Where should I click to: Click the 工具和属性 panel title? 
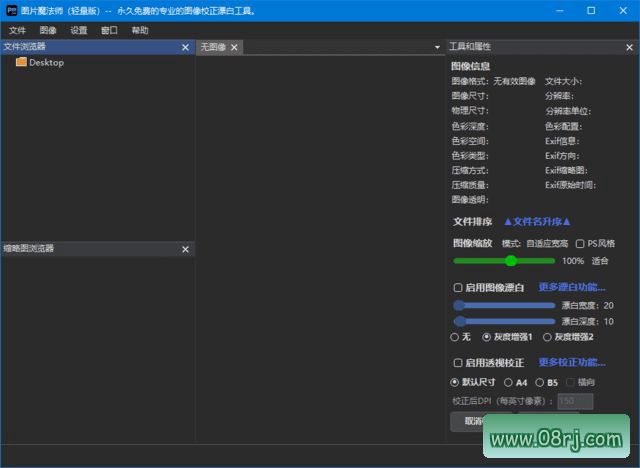pyautogui.click(x=470, y=47)
